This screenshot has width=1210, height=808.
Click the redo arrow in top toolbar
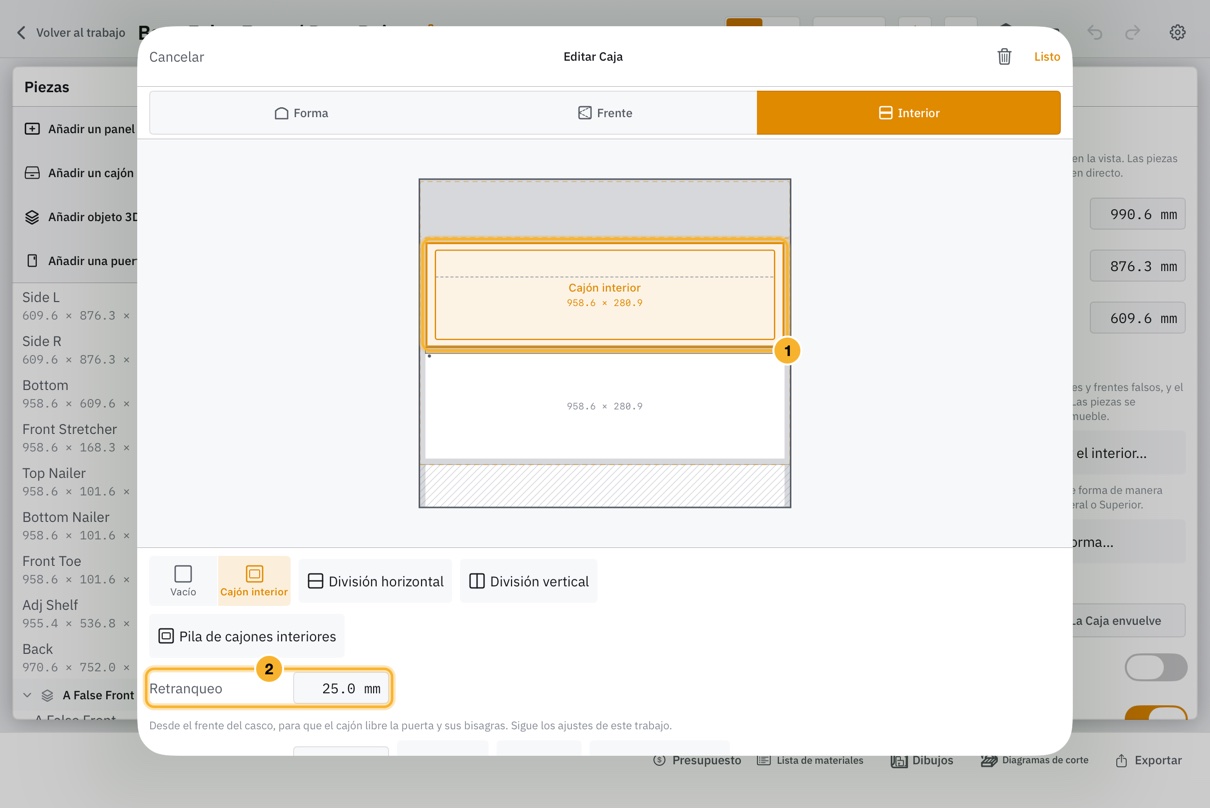[1132, 32]
